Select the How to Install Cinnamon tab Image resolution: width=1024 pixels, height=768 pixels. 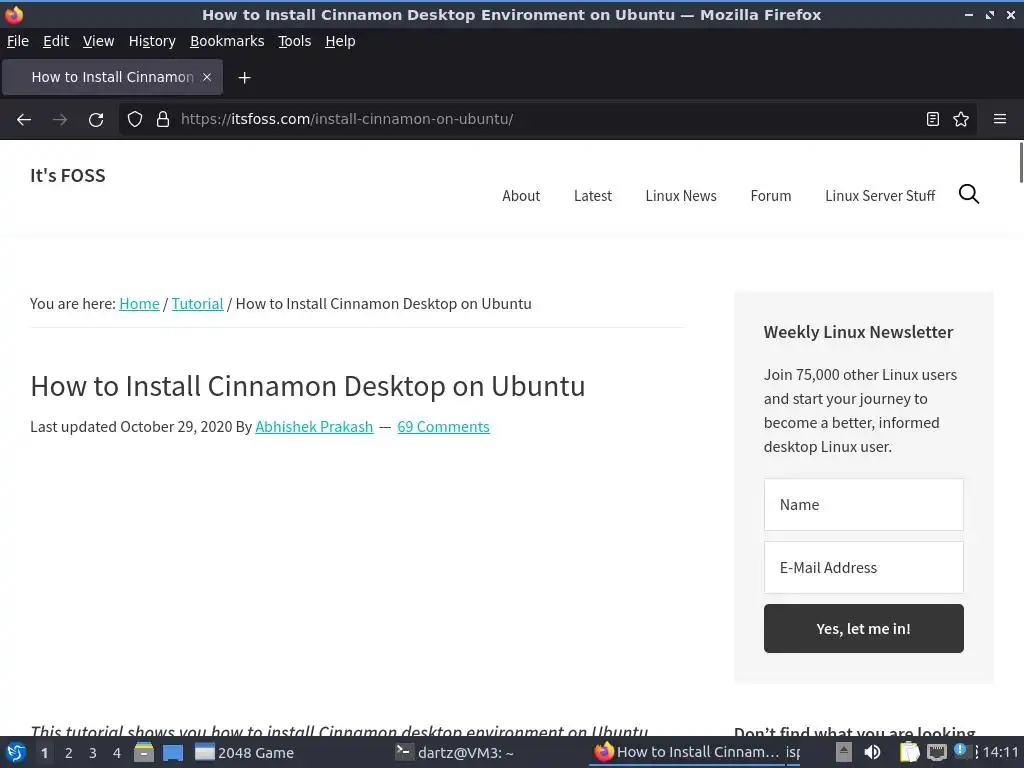coord(112,77)
